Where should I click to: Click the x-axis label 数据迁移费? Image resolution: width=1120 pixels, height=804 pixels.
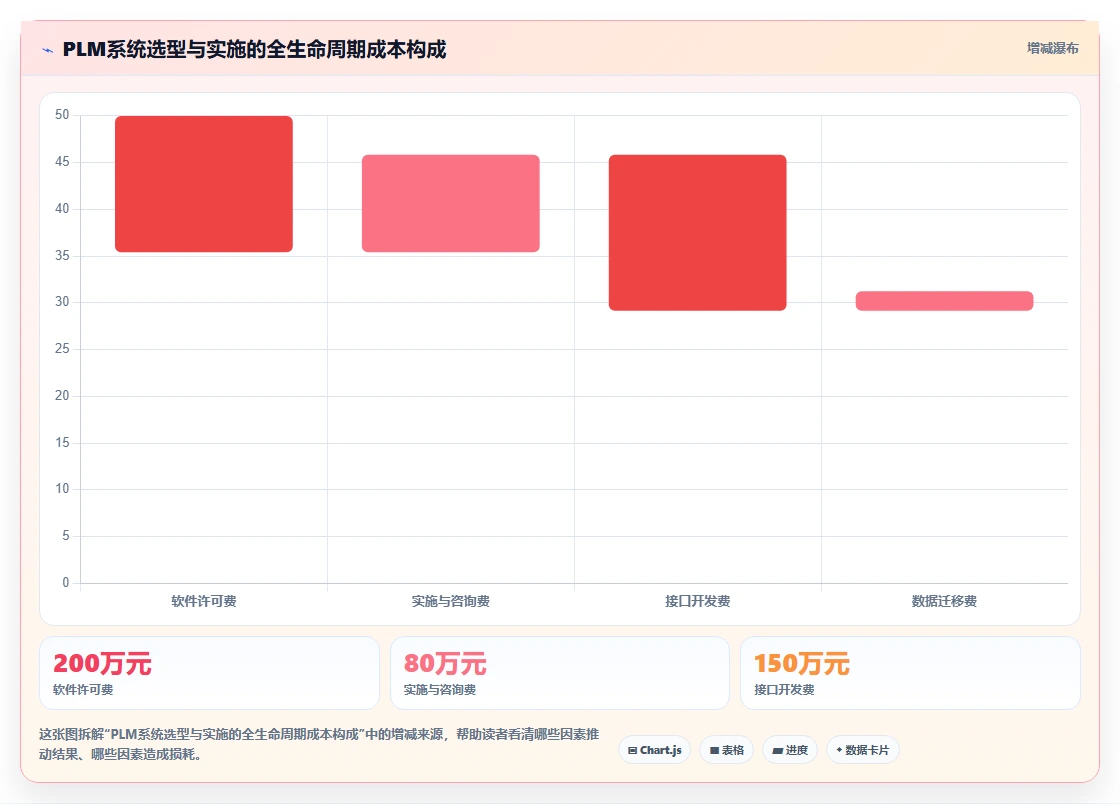(944, 601)
